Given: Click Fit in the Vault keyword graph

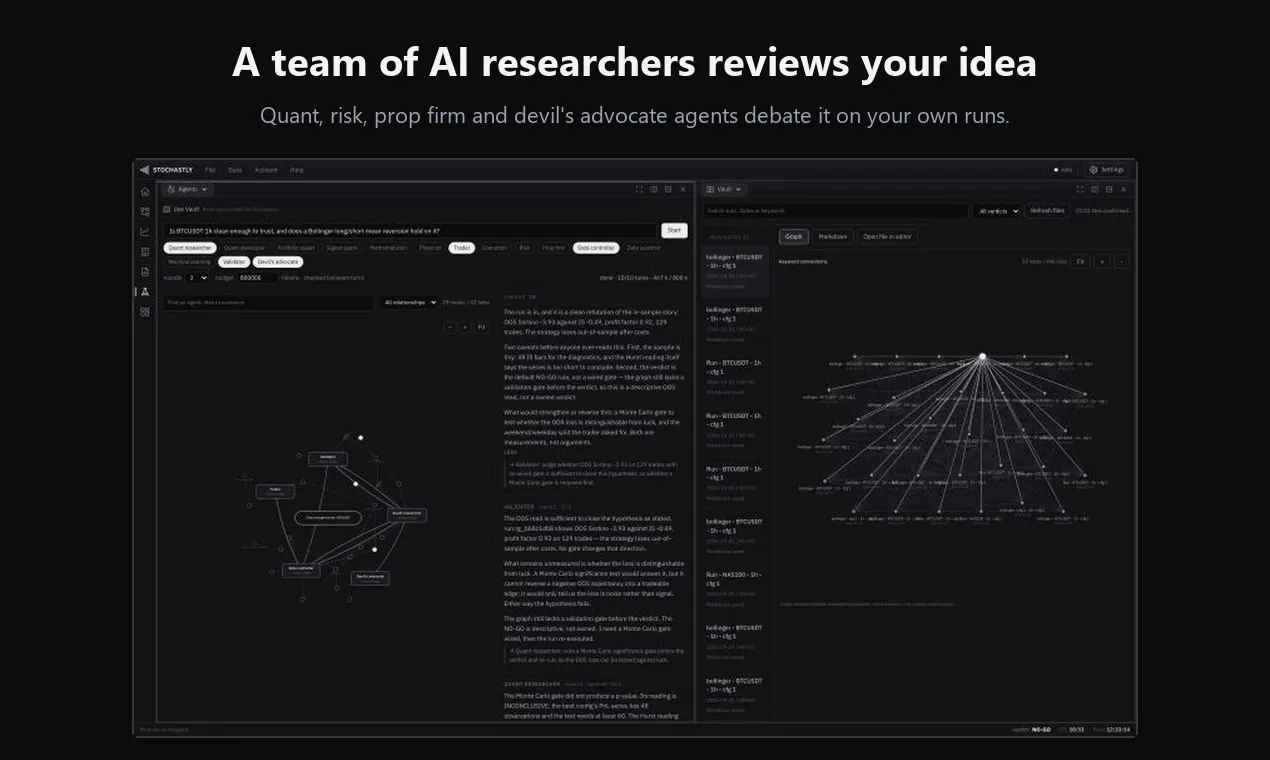Looking at the screenshot, I should (1080, 261).
